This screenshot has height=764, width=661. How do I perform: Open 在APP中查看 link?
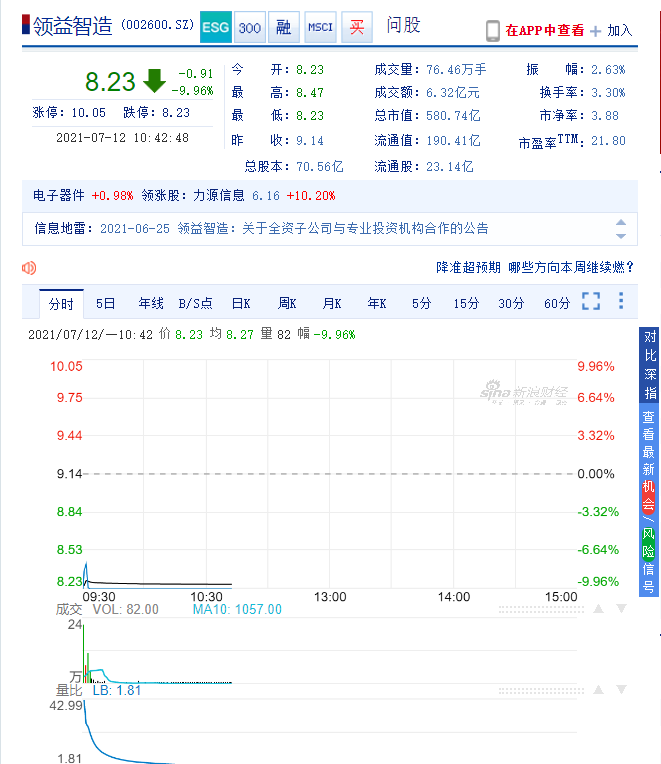tap(545, 30)
